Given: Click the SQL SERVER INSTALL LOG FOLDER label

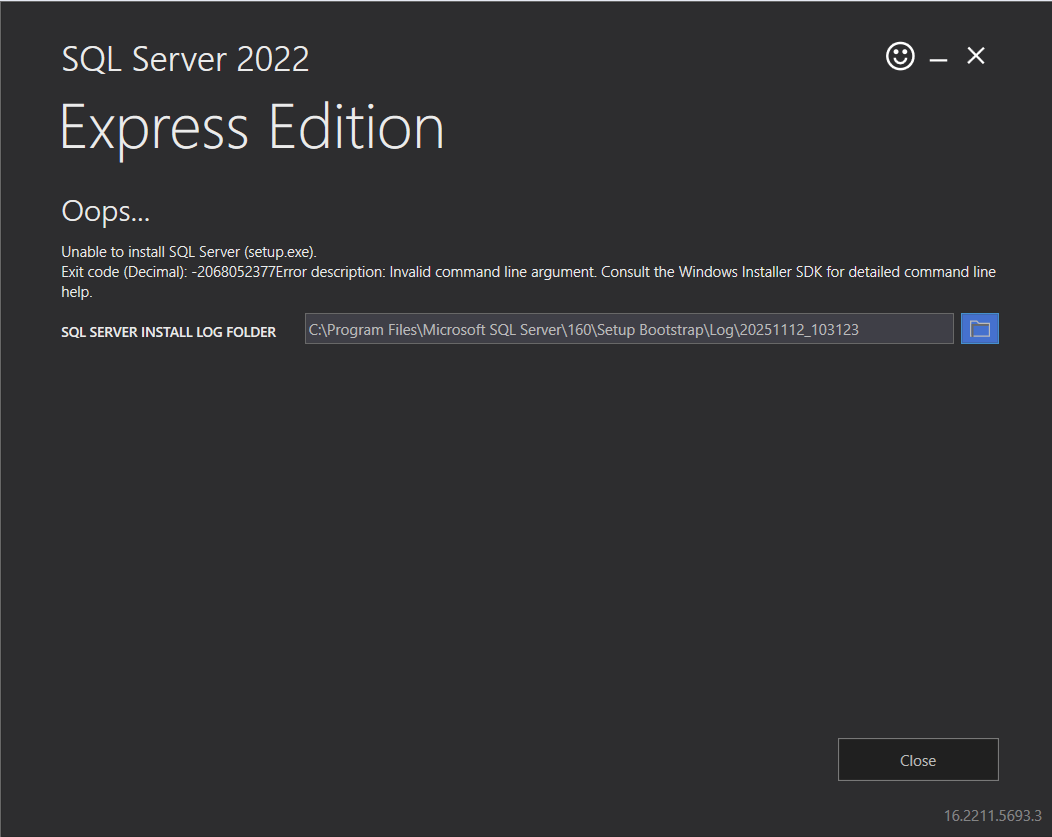Looking at the screenshot, I should coord(168,331).
